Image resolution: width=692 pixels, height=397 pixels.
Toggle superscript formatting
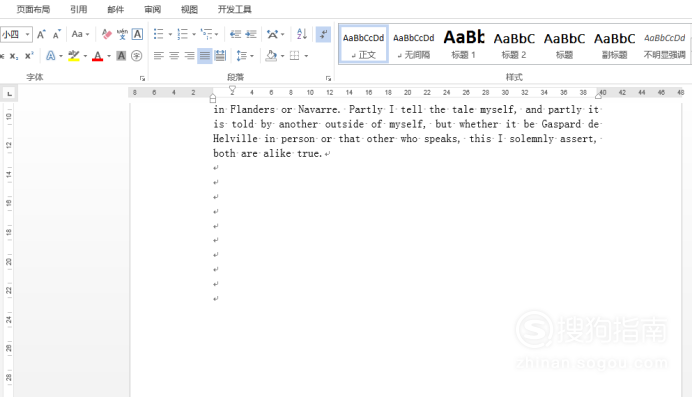29,56
